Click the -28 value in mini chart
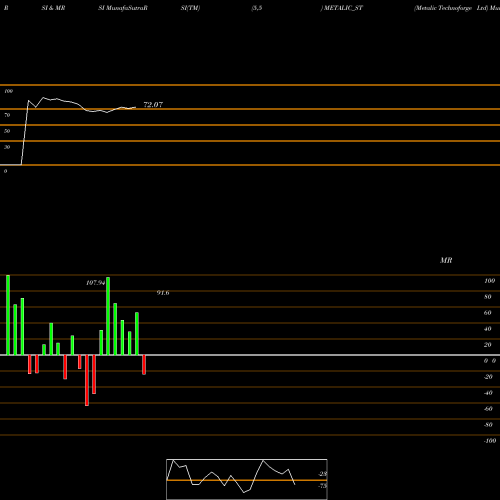Image resolution: width=500 pixels, height=500 pixels. coord(322,474)
